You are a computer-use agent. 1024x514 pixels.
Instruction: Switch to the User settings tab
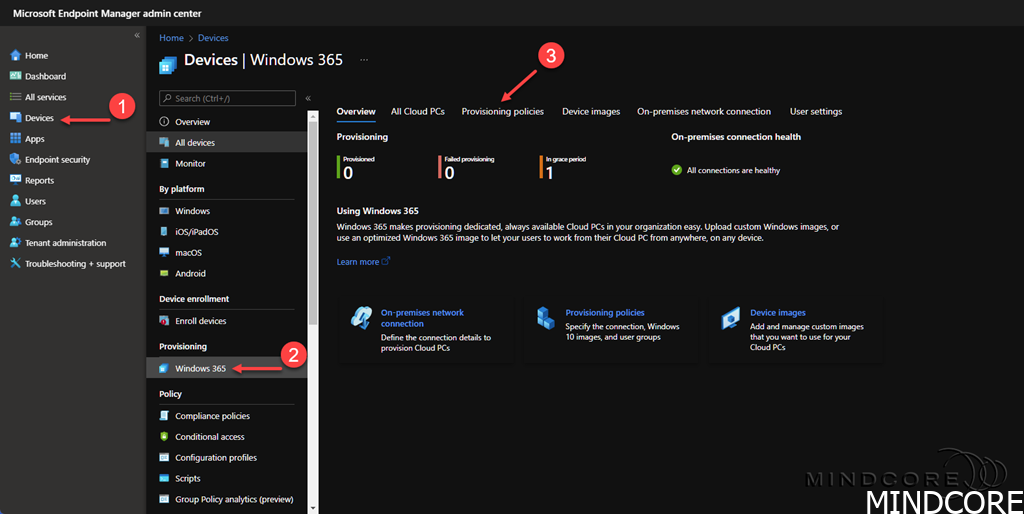tap(815, 112)
